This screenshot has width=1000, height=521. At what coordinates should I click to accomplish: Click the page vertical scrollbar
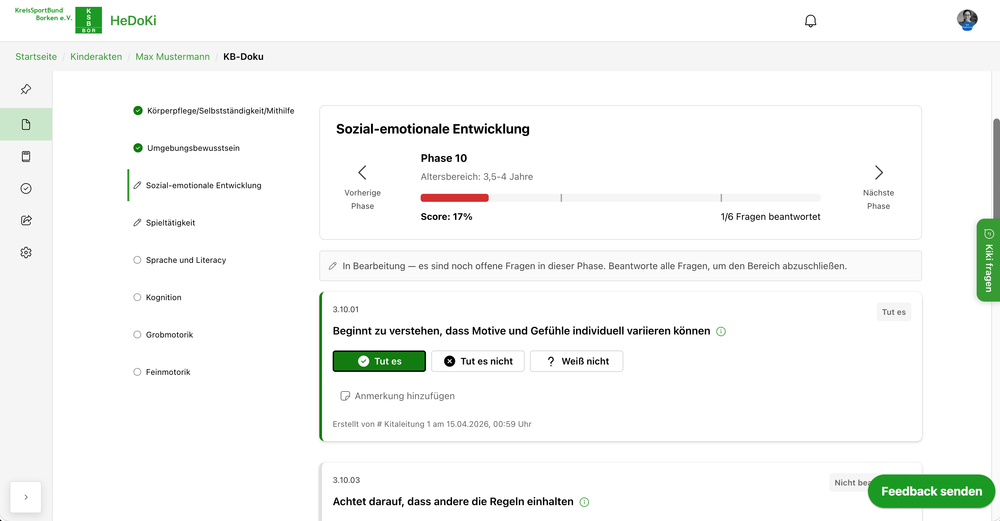(x=996, y=172)
